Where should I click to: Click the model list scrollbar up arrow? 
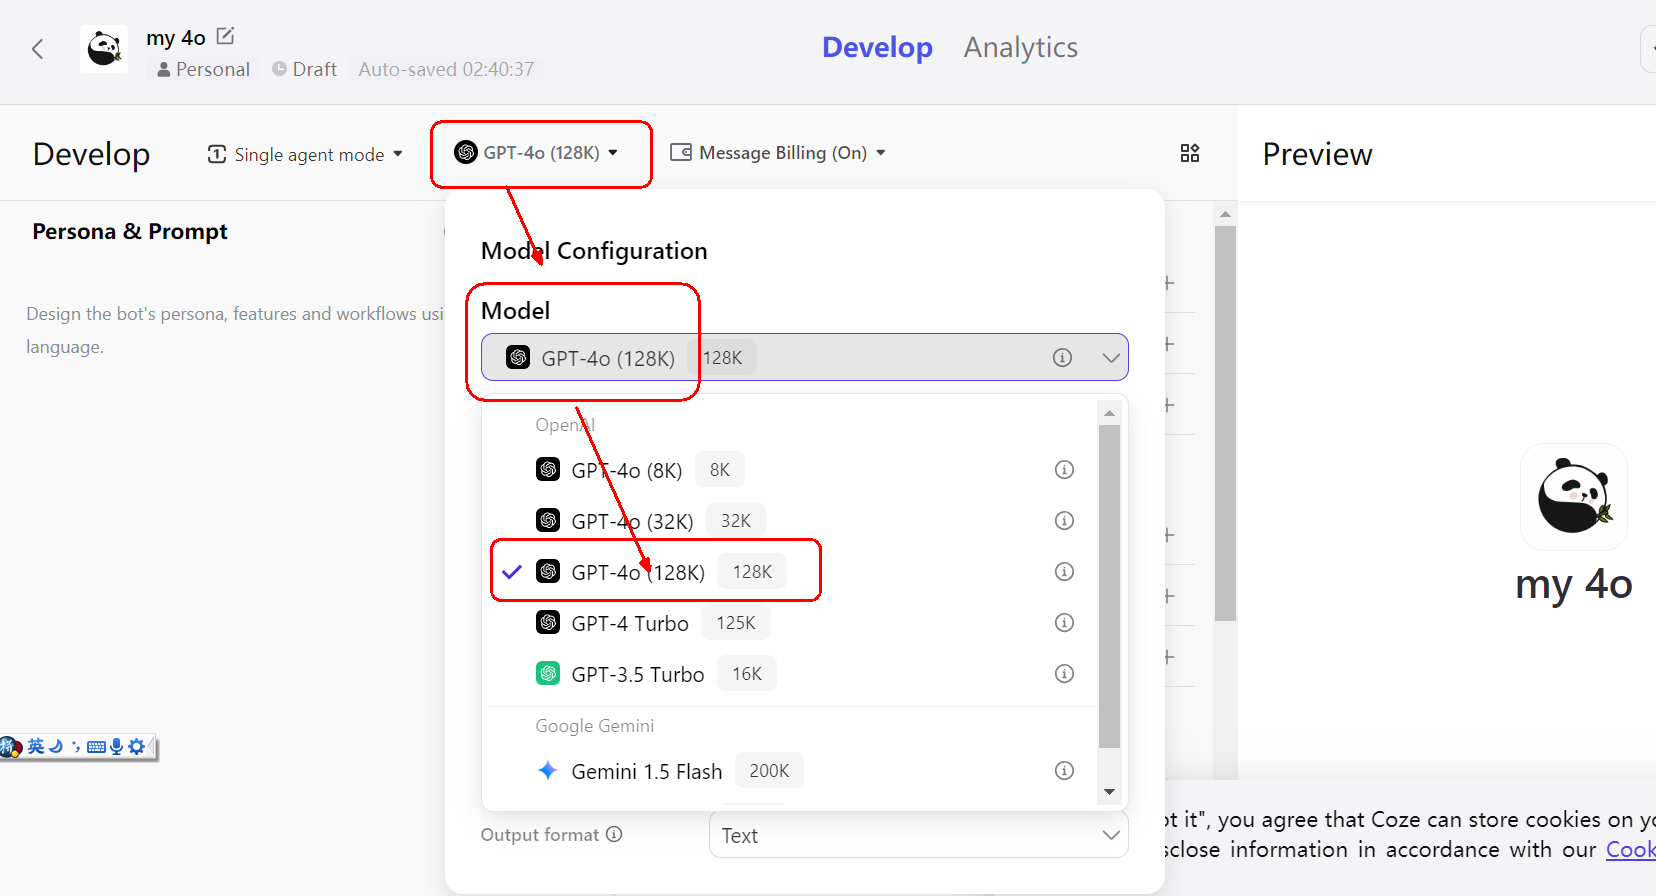pyautogui.click(x=1109, y=413)
